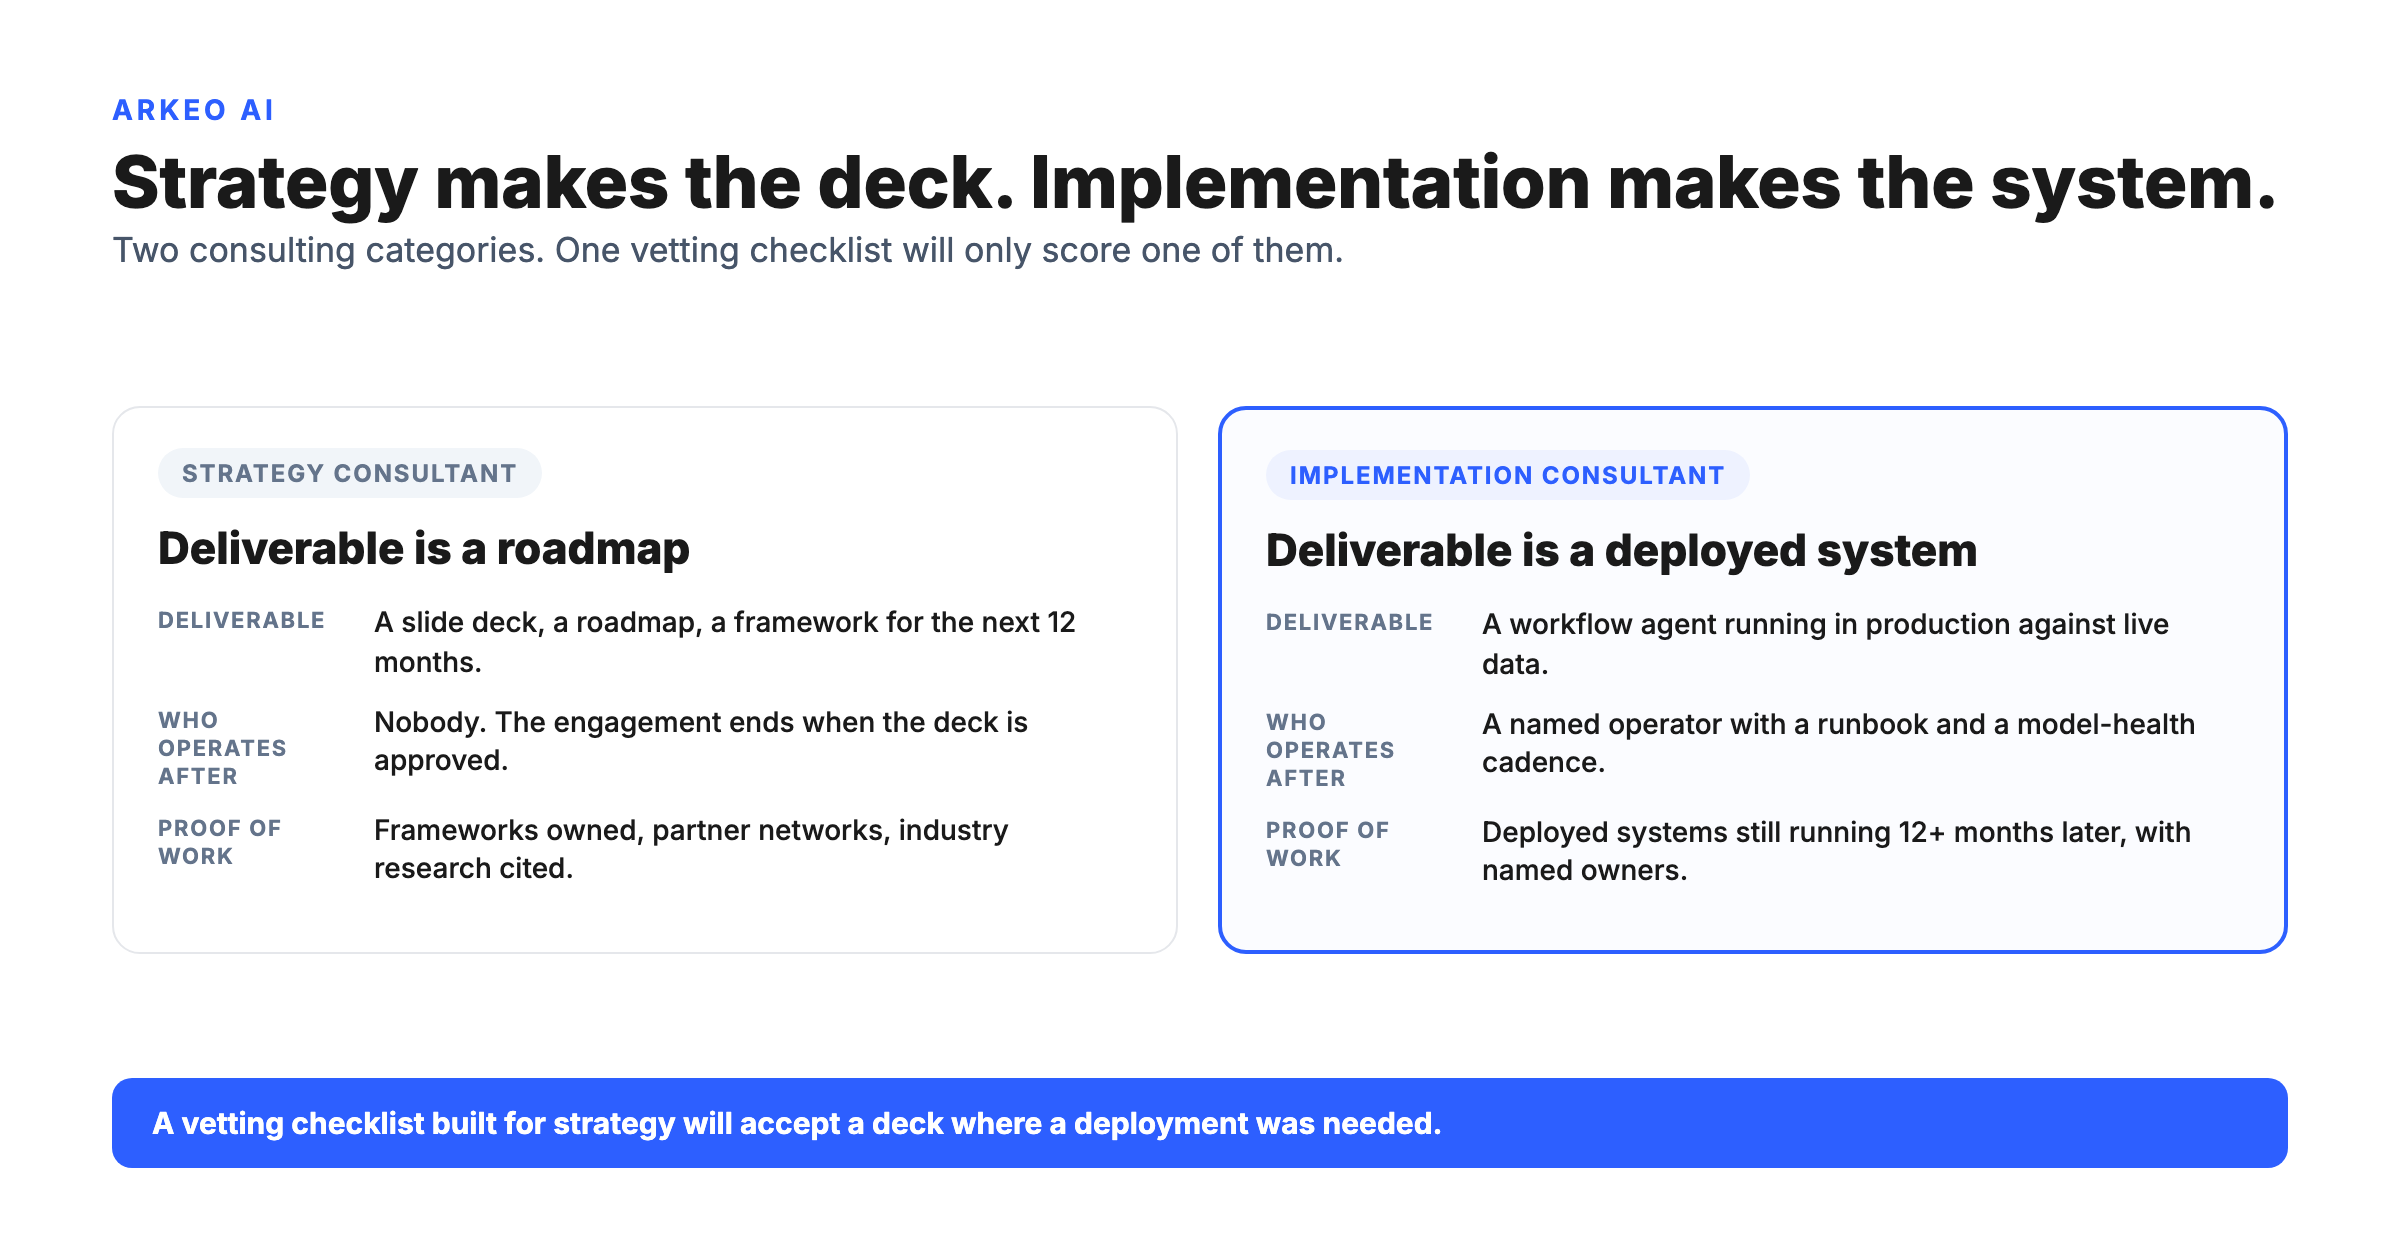Screen dimensions: 2400x1260
Task: Click "Frameworks owned, partner networks" text
Action: (691, 849)
